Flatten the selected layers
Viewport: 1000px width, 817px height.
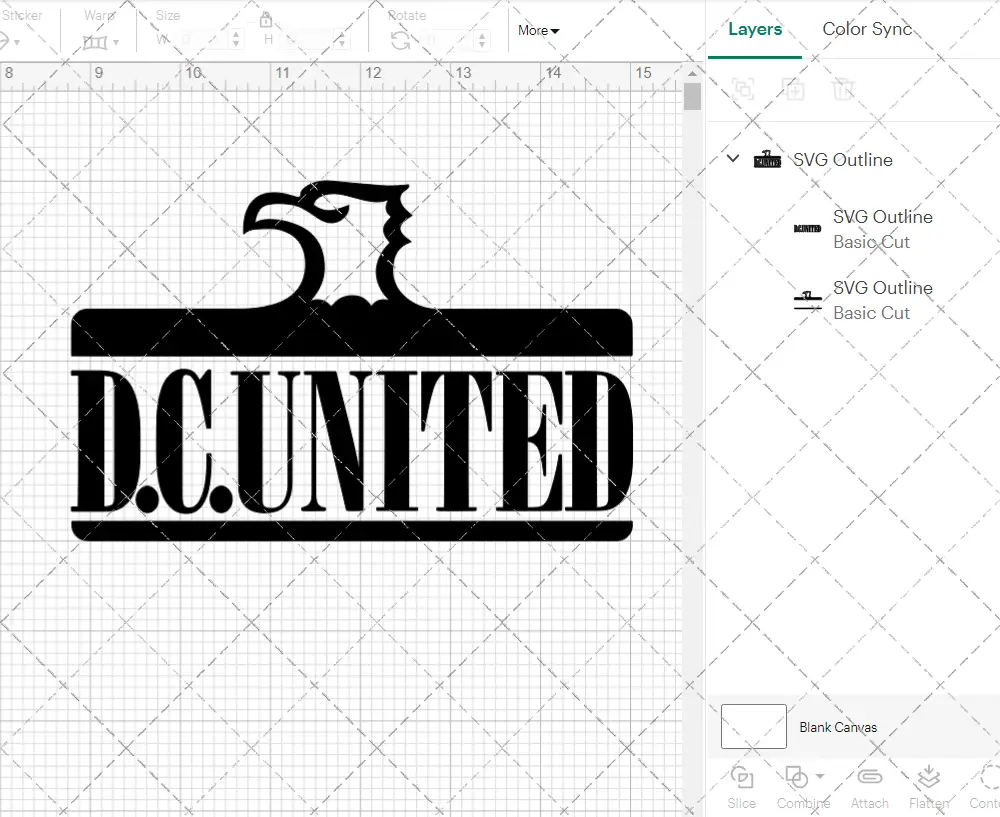(x=928, y=785)
